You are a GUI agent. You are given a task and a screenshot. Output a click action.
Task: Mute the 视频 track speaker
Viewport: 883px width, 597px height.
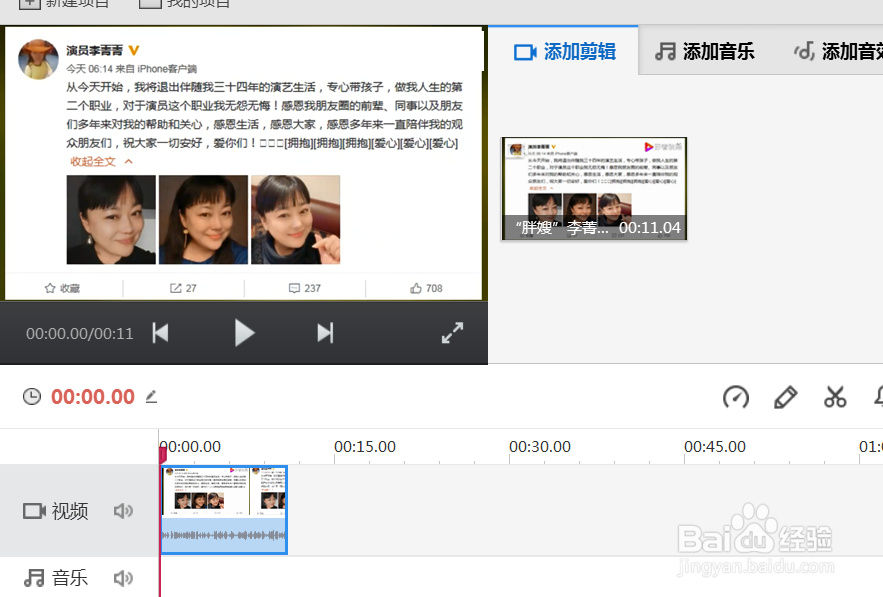tap(123, 511)
